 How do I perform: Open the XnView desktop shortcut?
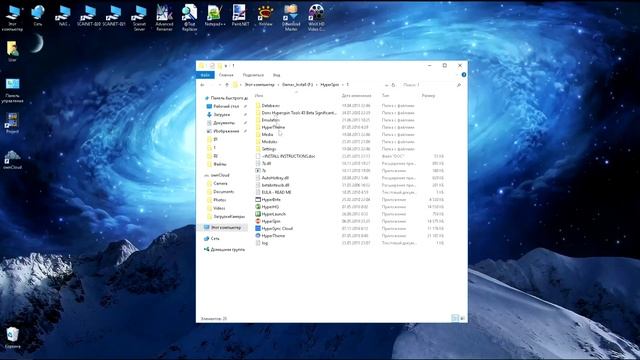[265, 16]
